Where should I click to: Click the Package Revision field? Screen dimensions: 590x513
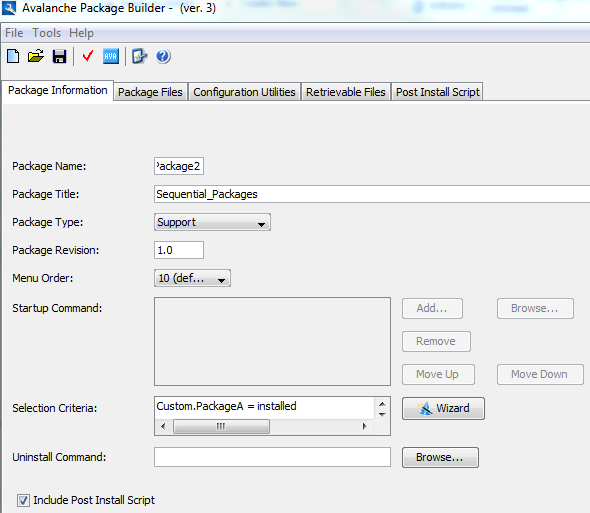click(179, 250)
